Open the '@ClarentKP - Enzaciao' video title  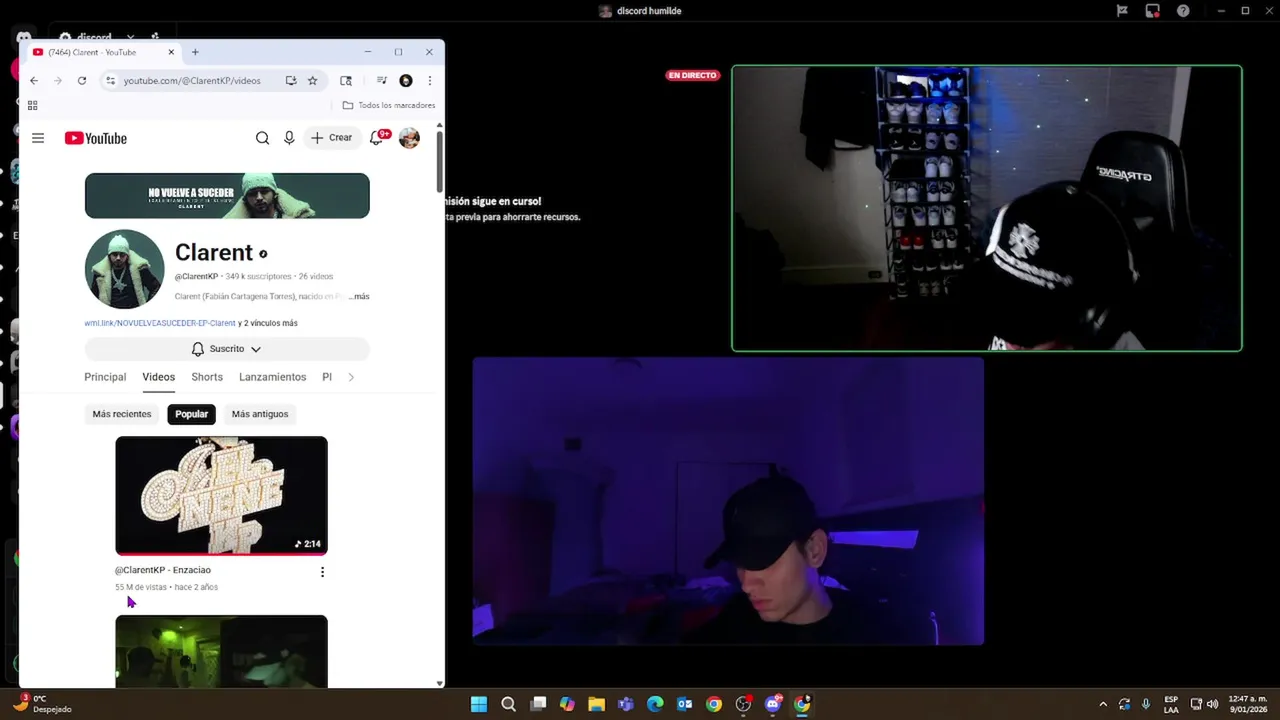[163, 570]
